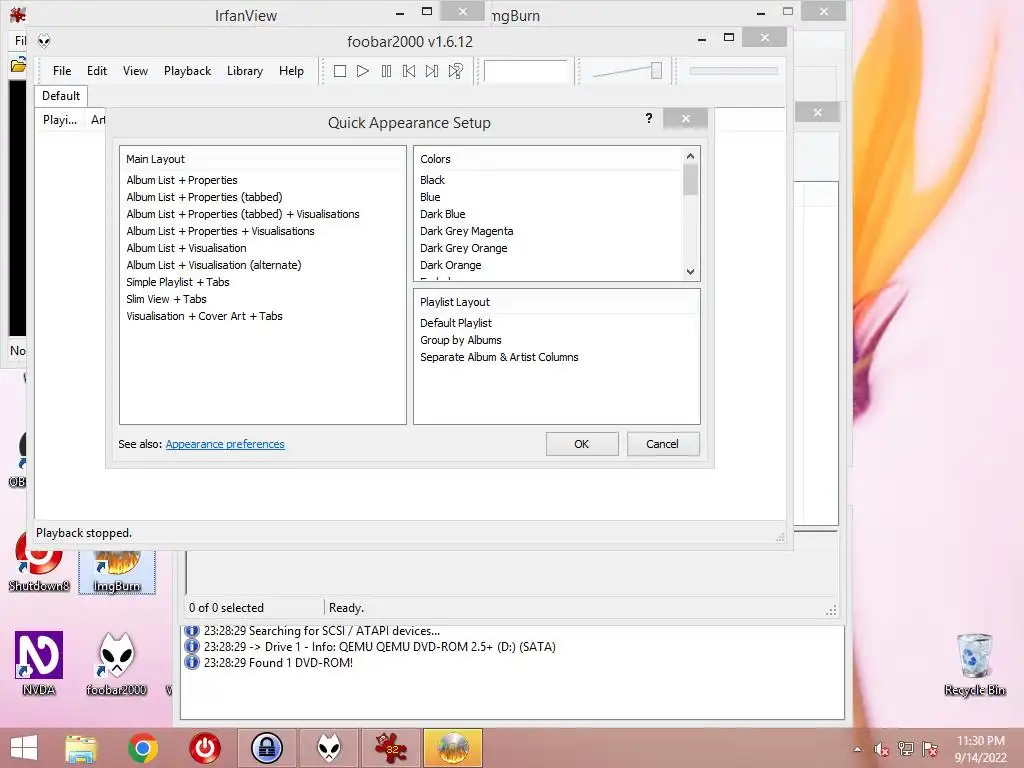
Task: Click the padlock app icon in taskbar
Action: click(266, 748)
